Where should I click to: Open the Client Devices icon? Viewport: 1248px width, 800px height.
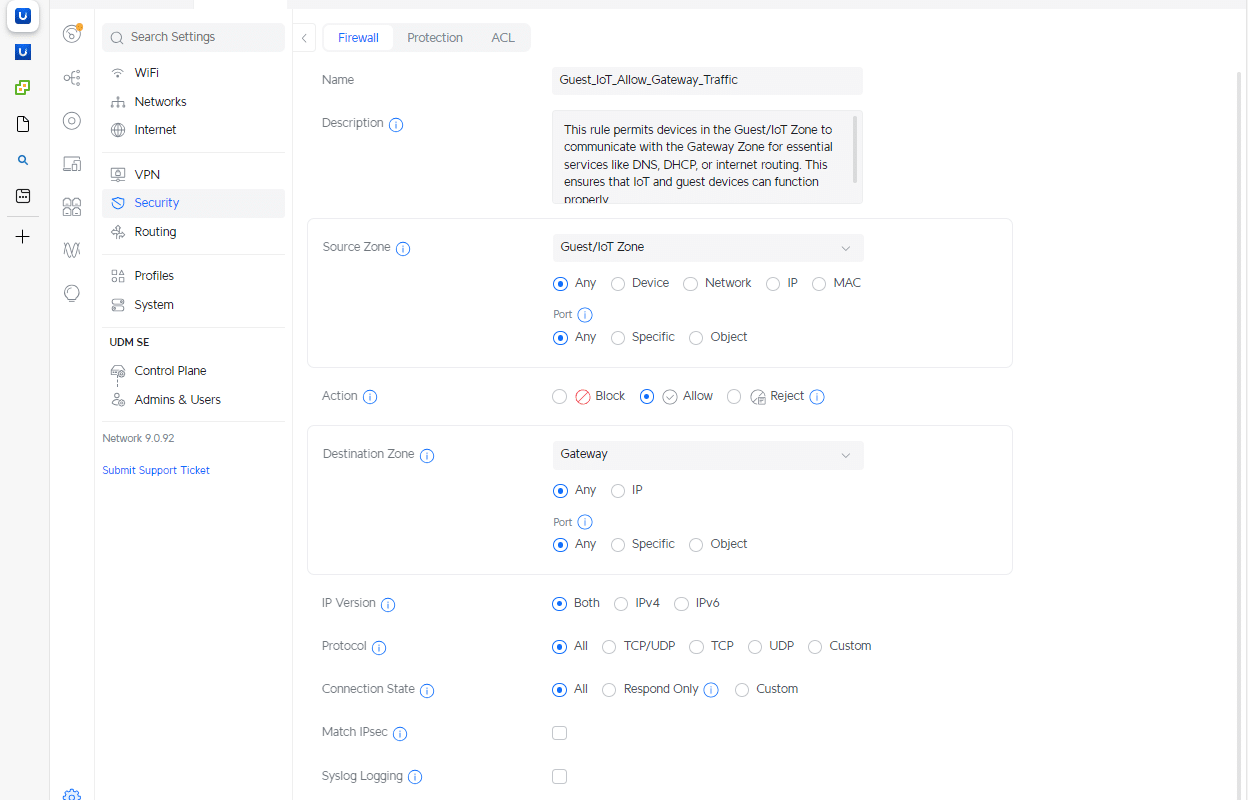[72, 164]
